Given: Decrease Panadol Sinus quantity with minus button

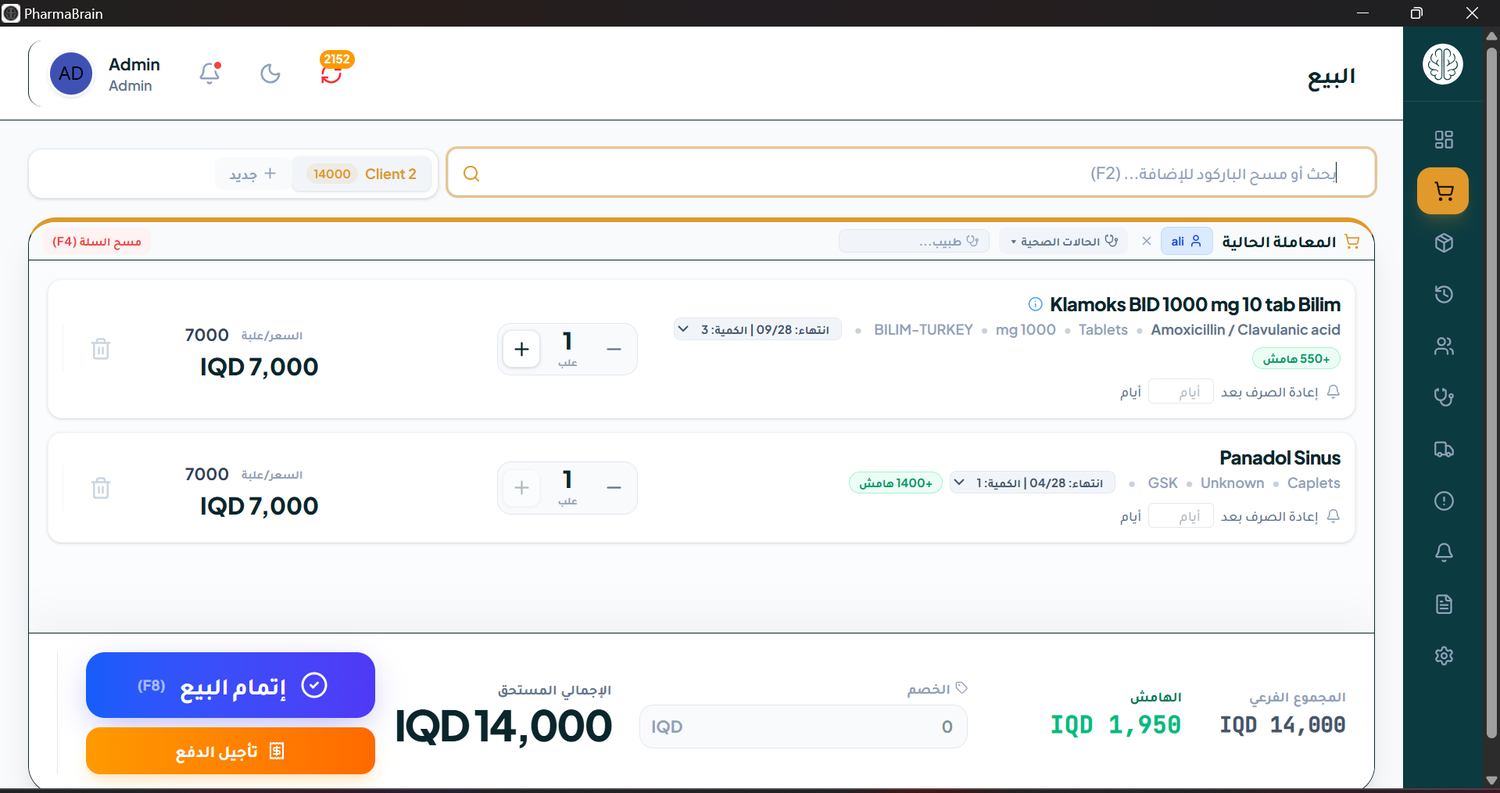Looking at the screenshot, I should tap(614, 488).
